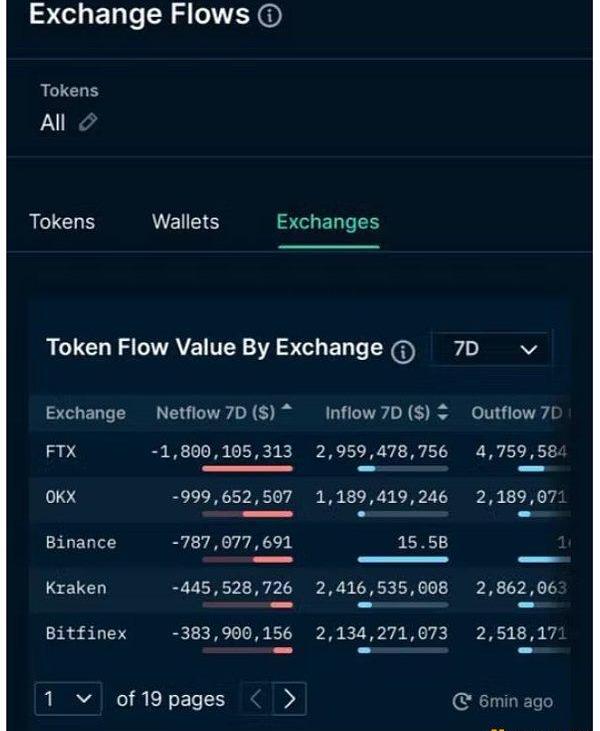Viewport: 600px width, 731px height.
Task: Click the FTX exchange row
Action: (61, 451)
